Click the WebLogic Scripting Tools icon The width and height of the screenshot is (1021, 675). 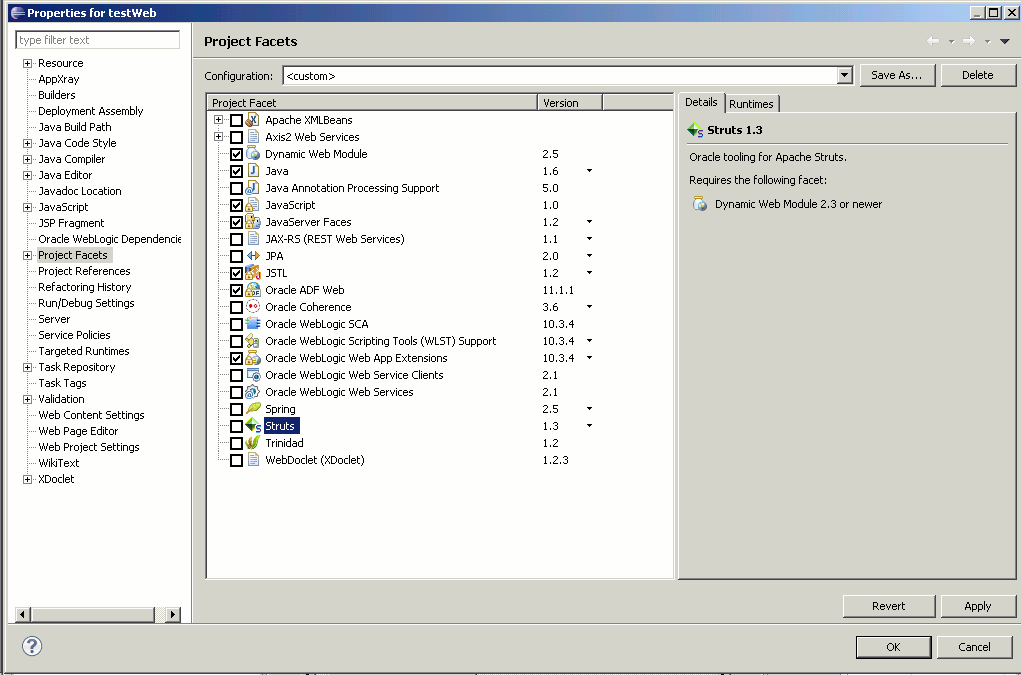click(x=253, y=340)
